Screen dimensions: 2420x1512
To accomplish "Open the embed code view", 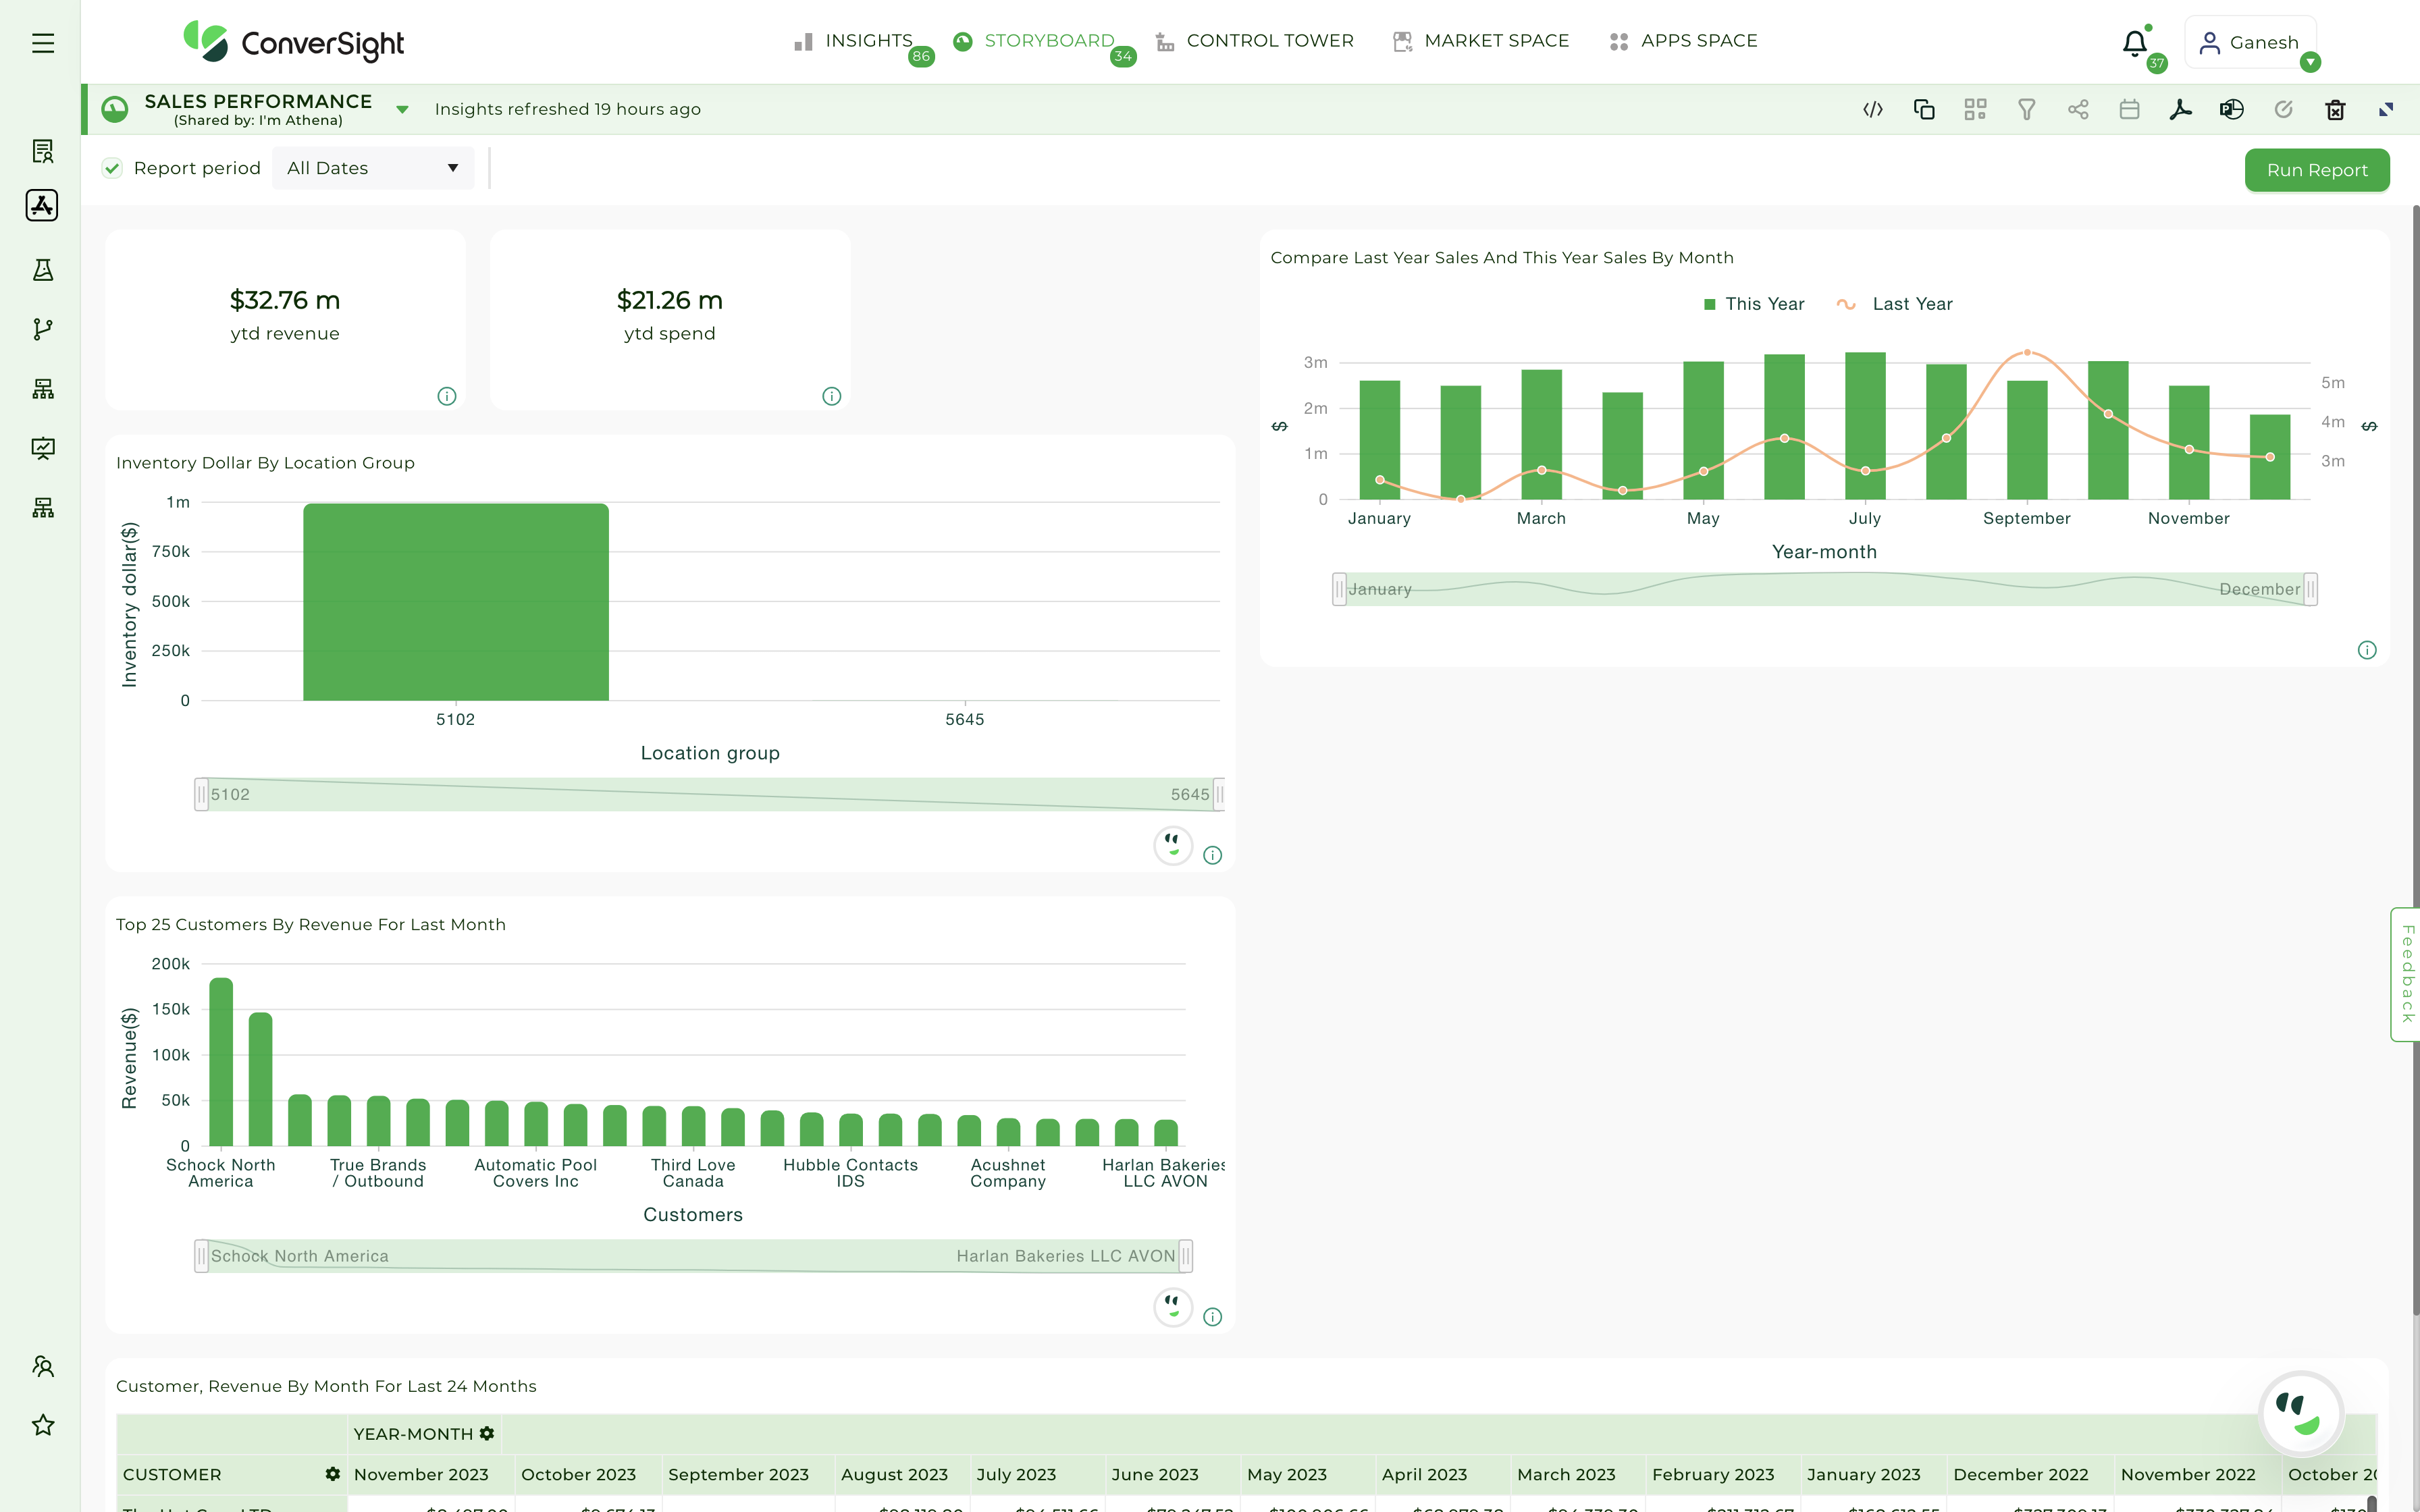I will click(x=1872, y=109).
